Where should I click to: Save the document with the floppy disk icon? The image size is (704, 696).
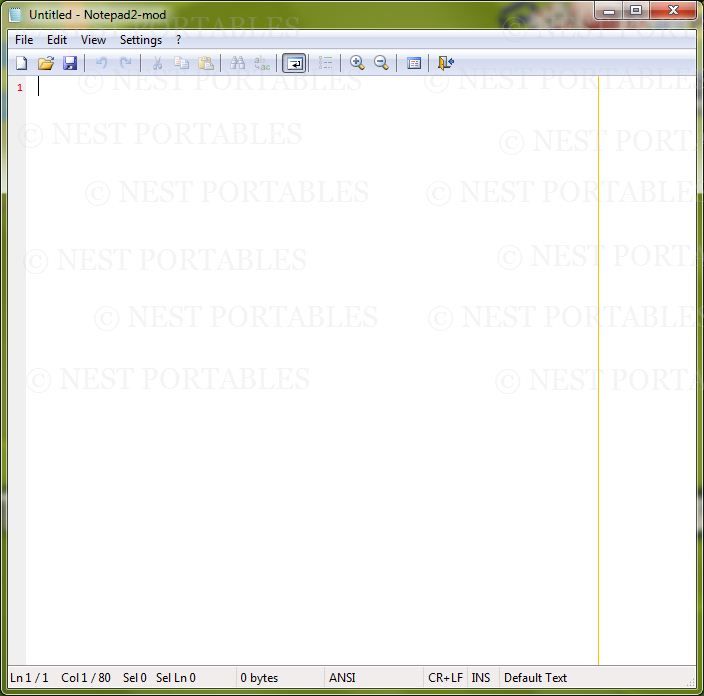tap(70, 63)
